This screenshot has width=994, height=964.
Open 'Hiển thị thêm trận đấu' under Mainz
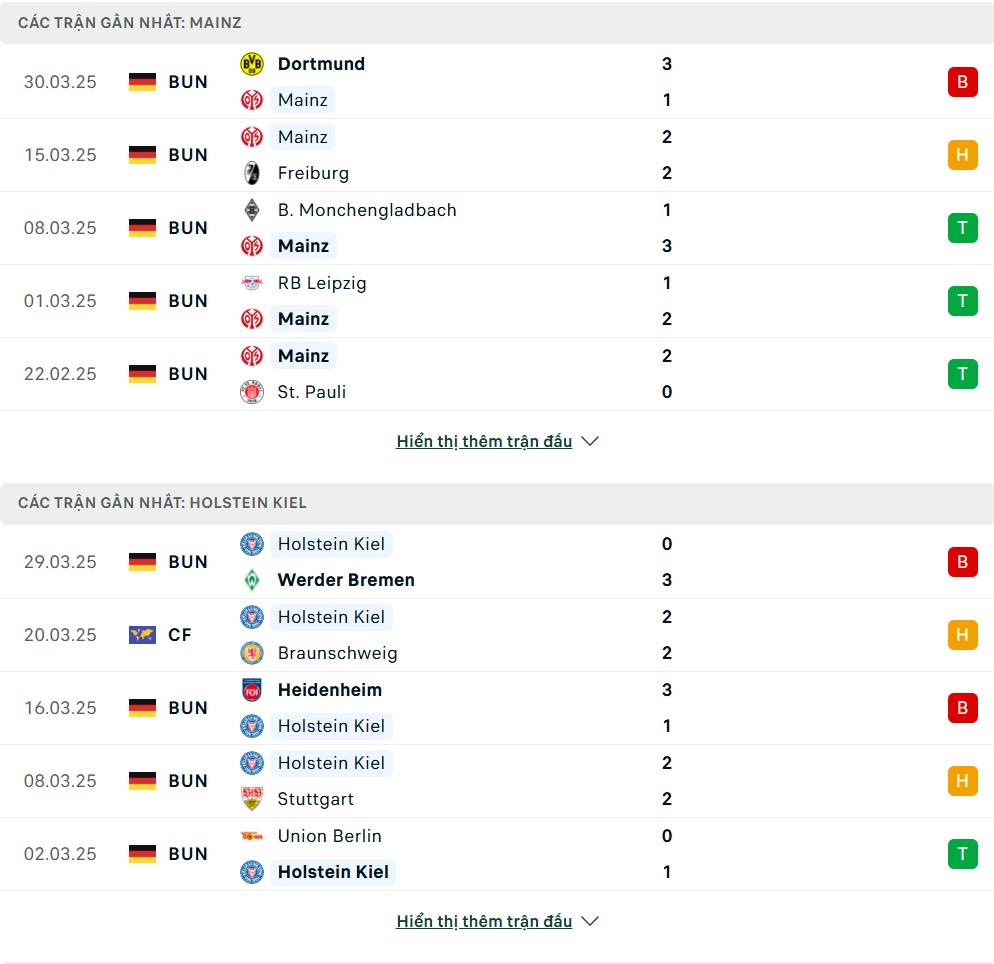484,441
